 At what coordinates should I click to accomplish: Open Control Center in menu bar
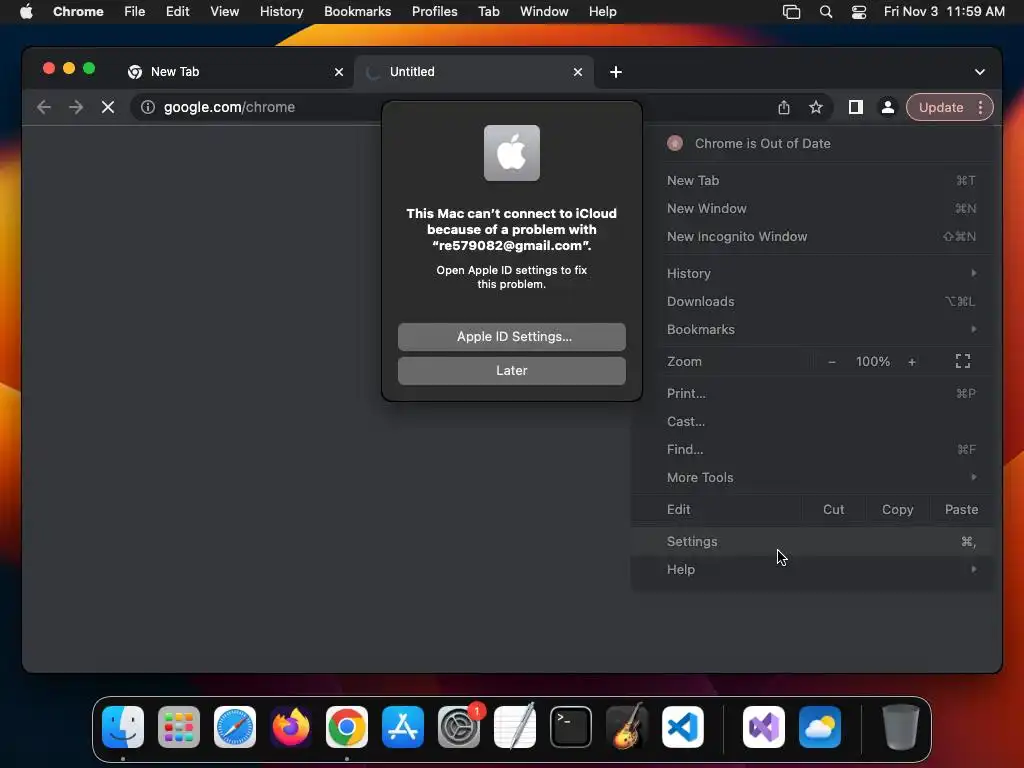pos(859,12)
